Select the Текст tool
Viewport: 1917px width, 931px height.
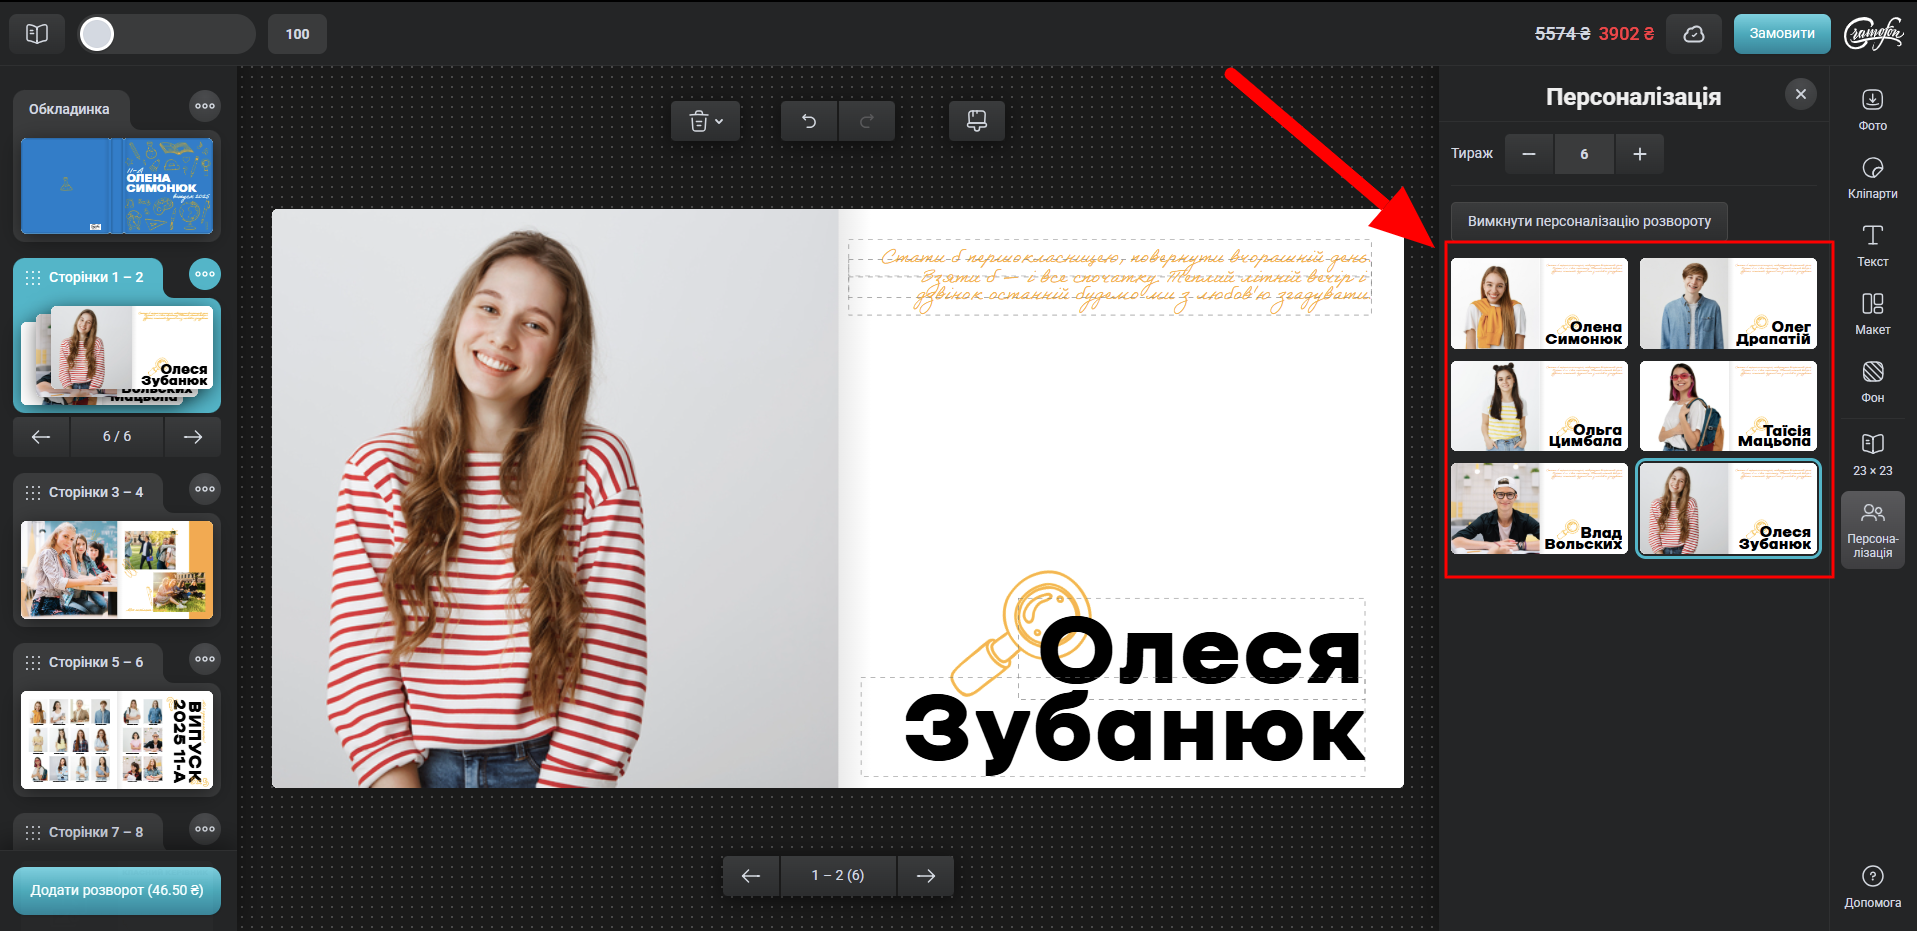point(1872,245)
